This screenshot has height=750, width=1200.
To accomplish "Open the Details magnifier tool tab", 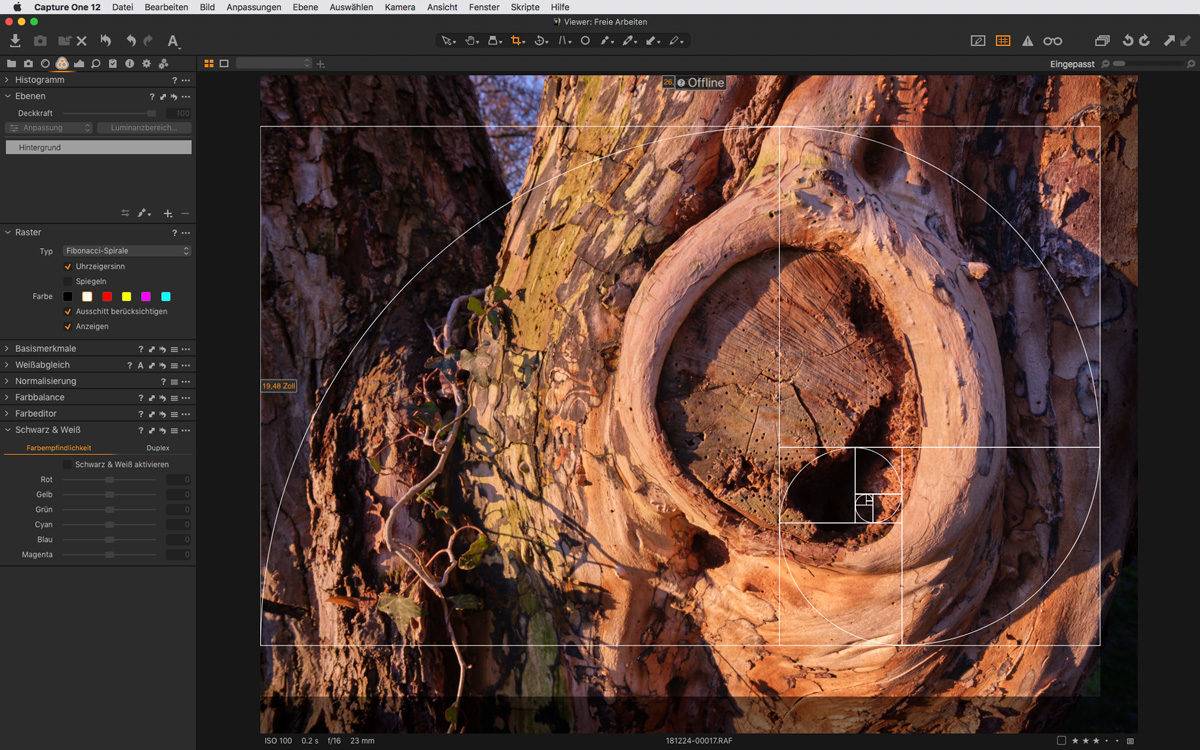I will tap(96, 63).
